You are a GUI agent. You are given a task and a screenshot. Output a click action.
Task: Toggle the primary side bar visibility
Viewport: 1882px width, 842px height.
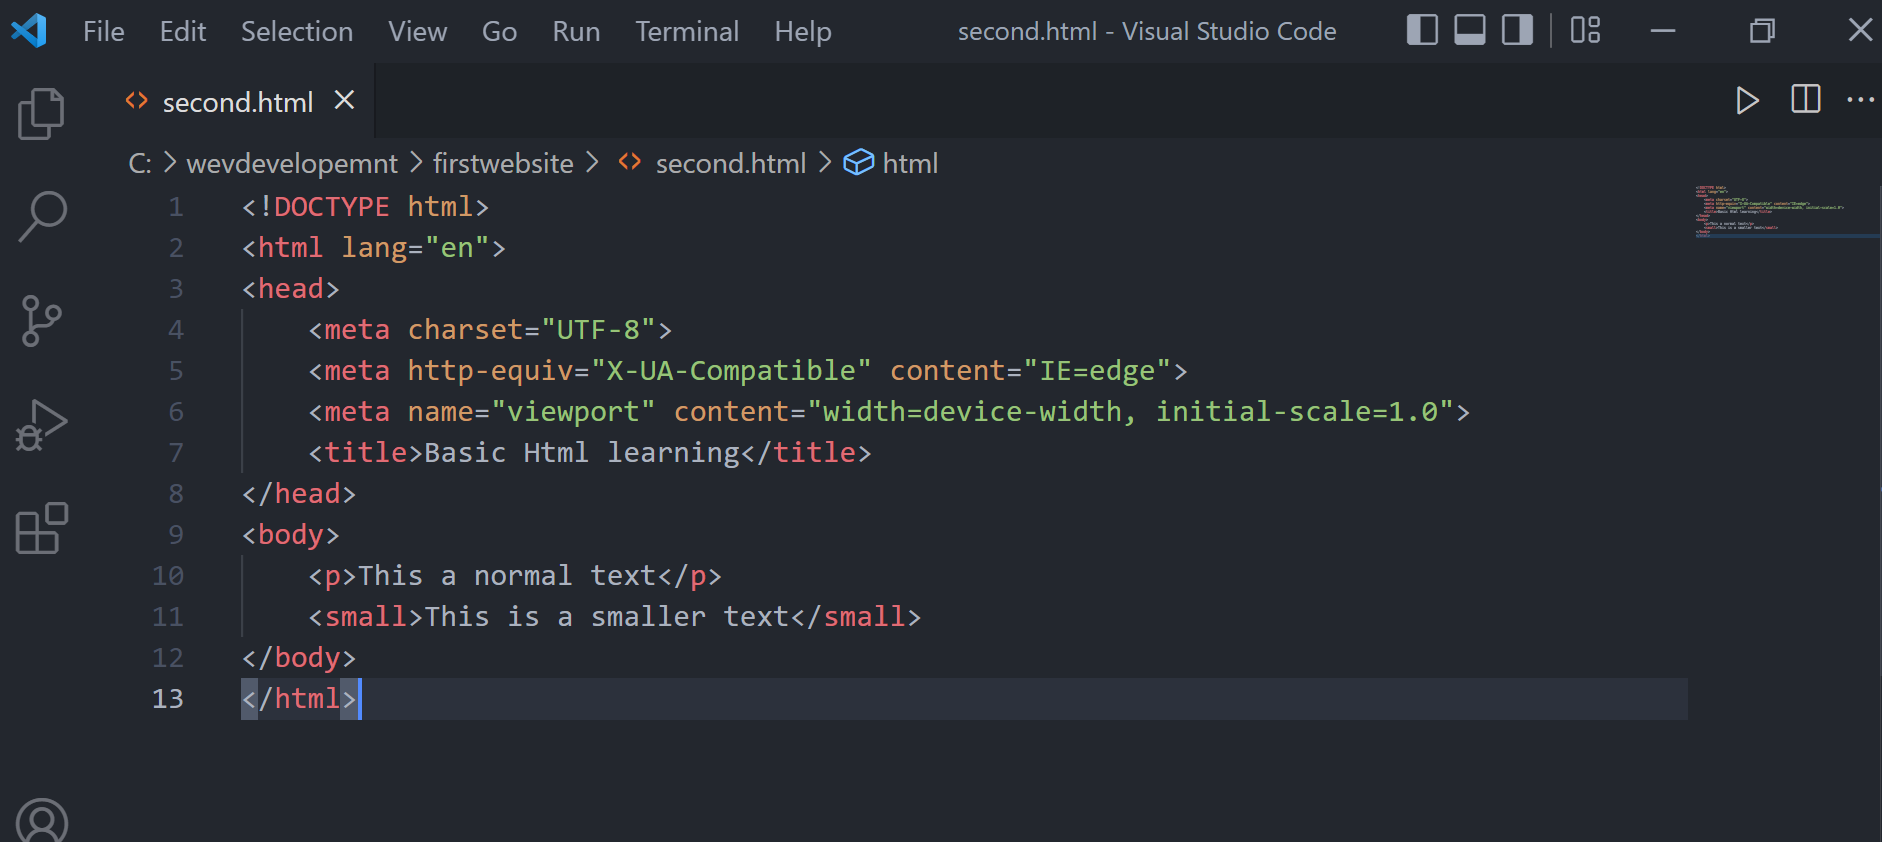point(1422,31)
